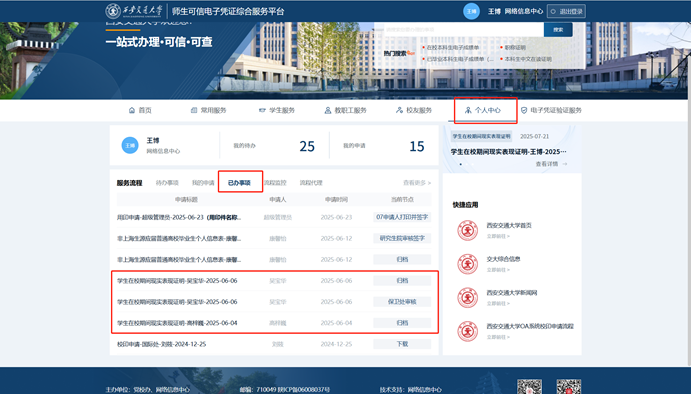The image size is (691, 394).
Task: Click the 2025-07-21 date on notice card
Action: [x=535, y=137]
